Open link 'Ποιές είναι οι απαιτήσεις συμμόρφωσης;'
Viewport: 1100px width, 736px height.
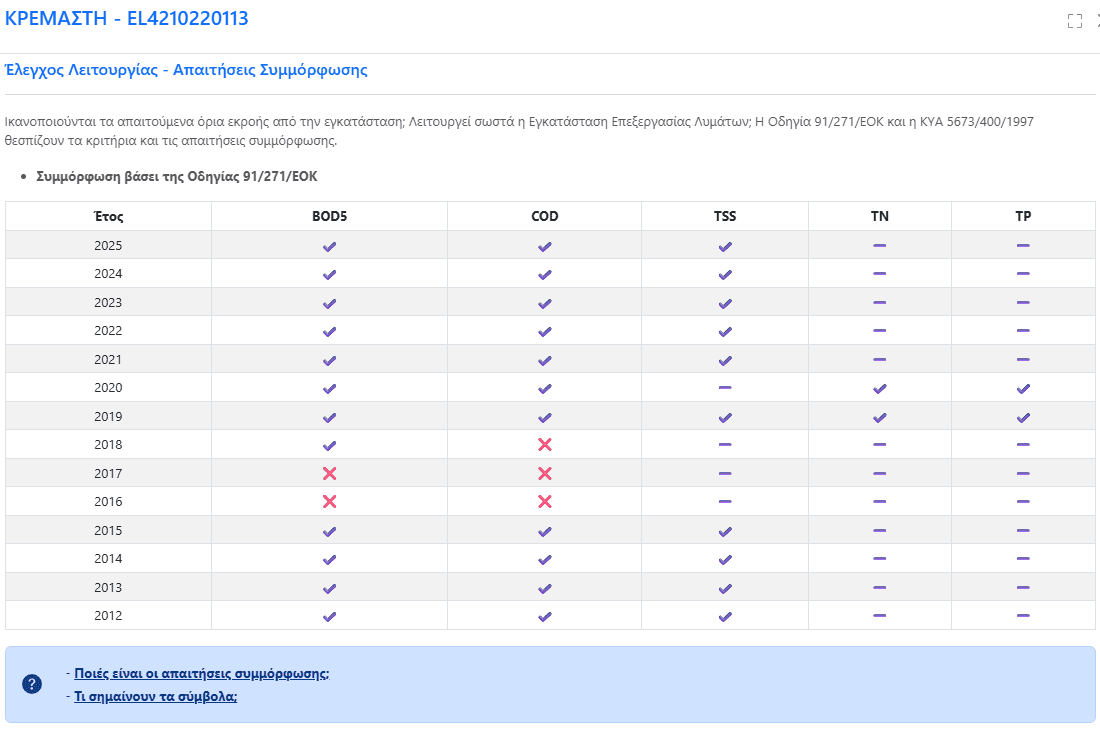201,674
